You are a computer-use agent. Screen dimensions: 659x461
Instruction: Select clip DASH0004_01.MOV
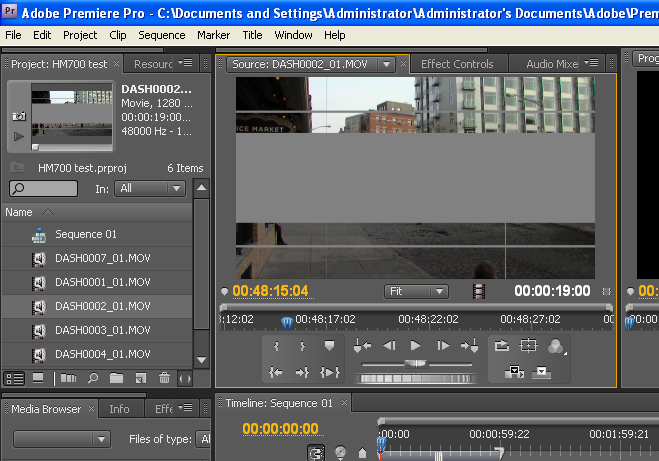tap(97, 354)
